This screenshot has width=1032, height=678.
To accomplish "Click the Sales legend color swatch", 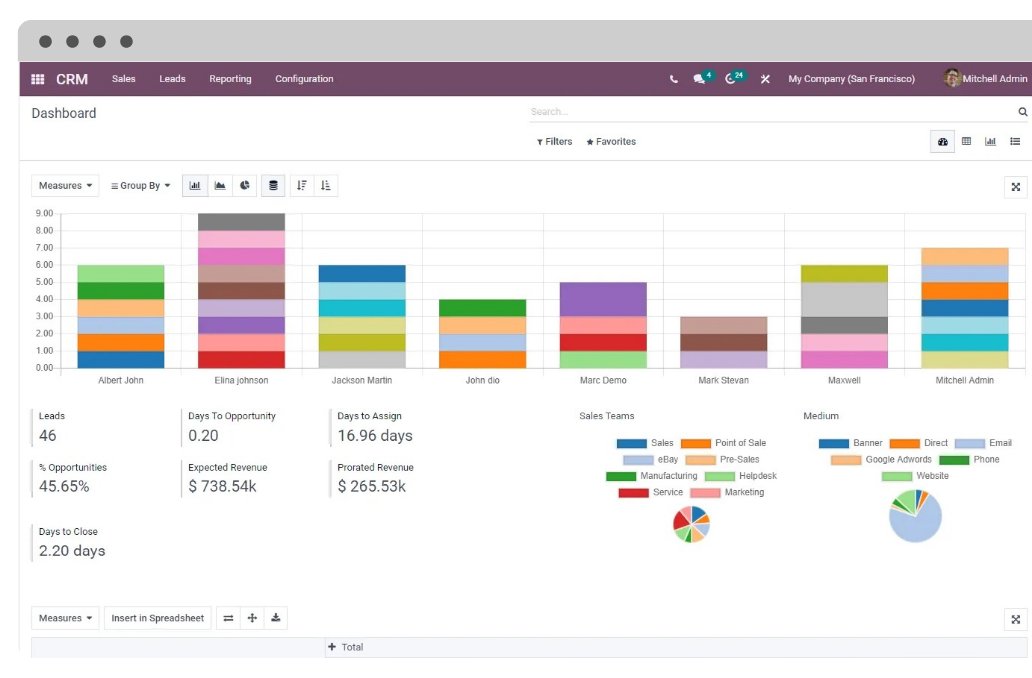I will (631, 443).
